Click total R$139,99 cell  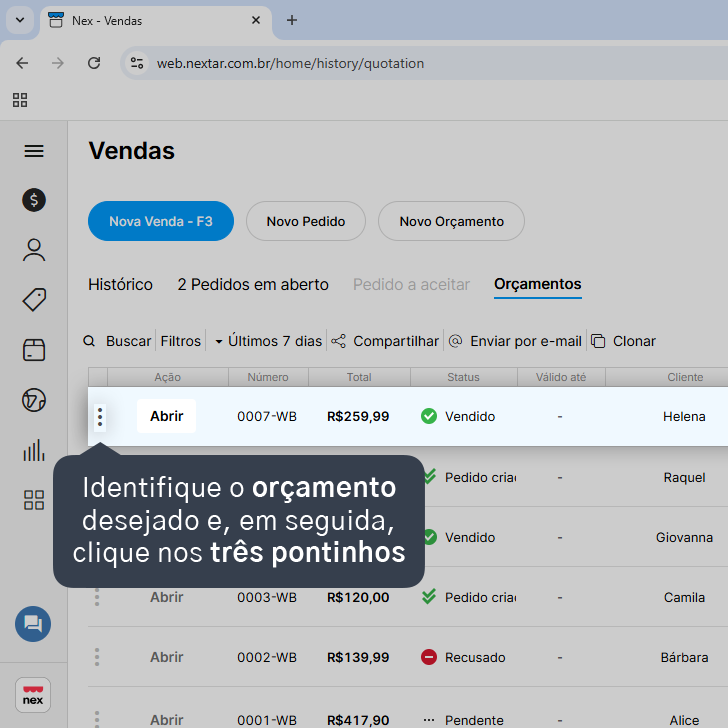point(358,657)
